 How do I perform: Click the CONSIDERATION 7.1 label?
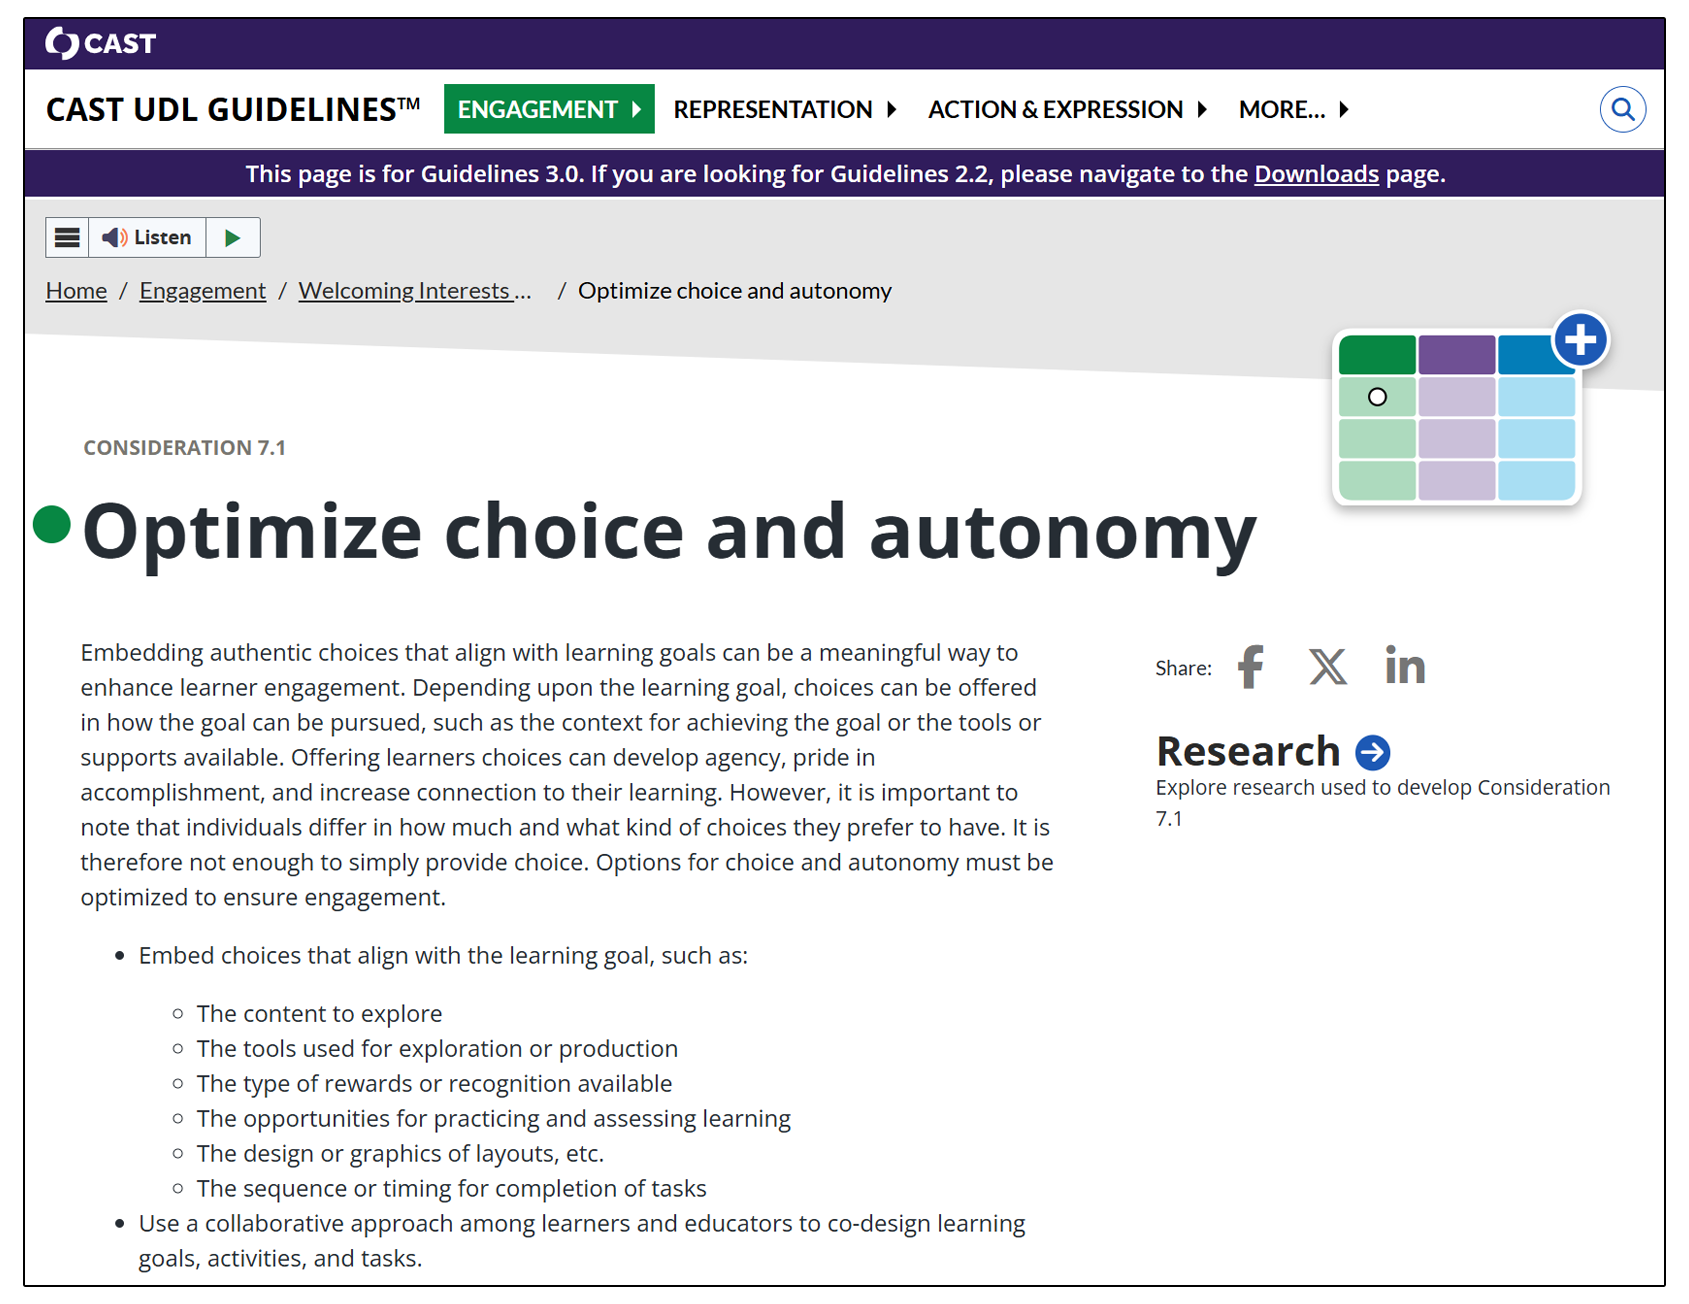184,448
